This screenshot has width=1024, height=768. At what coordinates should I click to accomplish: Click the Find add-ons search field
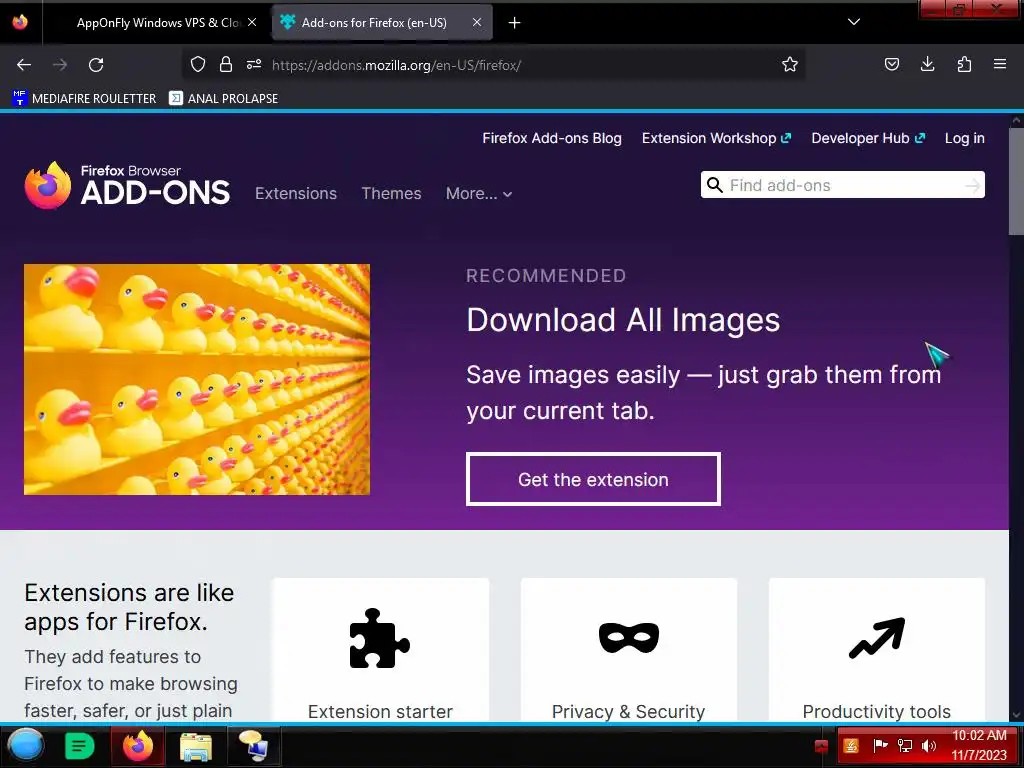(842, 185)
